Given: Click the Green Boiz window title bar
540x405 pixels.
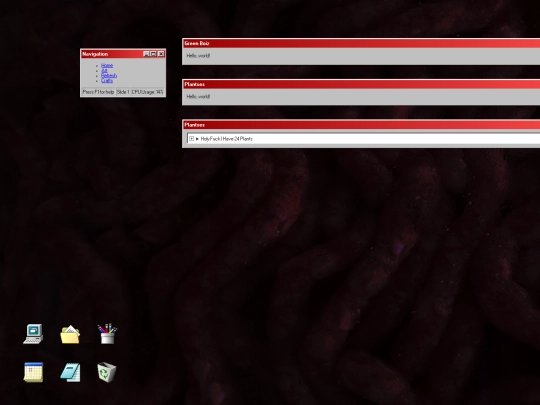Looking at the screenshot, I should click(361, 43).
